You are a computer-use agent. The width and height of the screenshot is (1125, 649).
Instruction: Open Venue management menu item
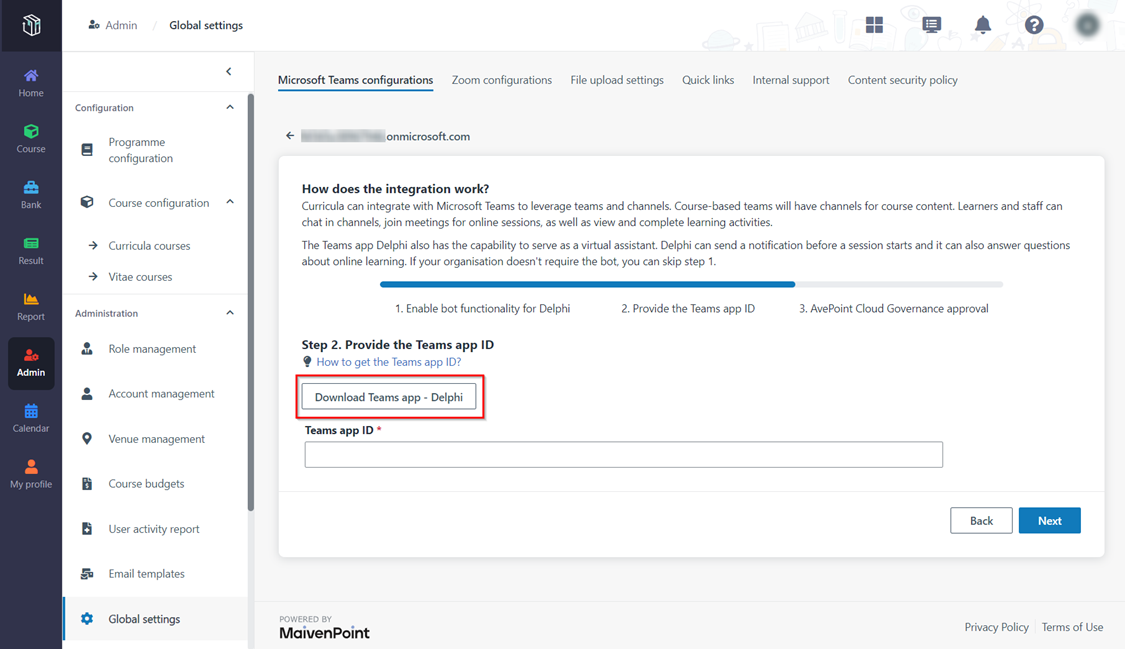pyautogui.click(x=156, y=438)
